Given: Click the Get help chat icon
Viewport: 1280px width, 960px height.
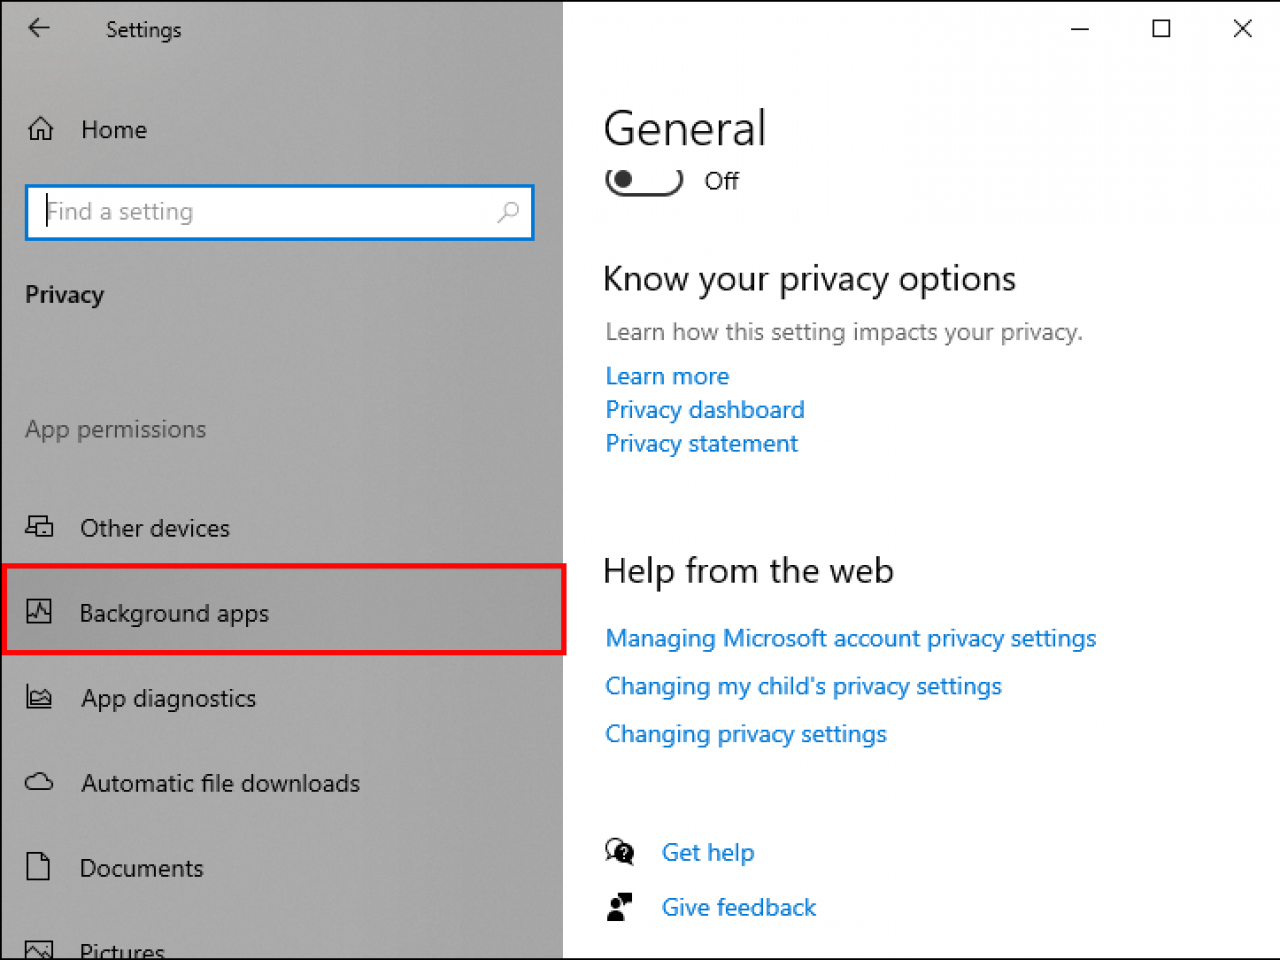Looking at the screenshot, I should pos(620,852).
